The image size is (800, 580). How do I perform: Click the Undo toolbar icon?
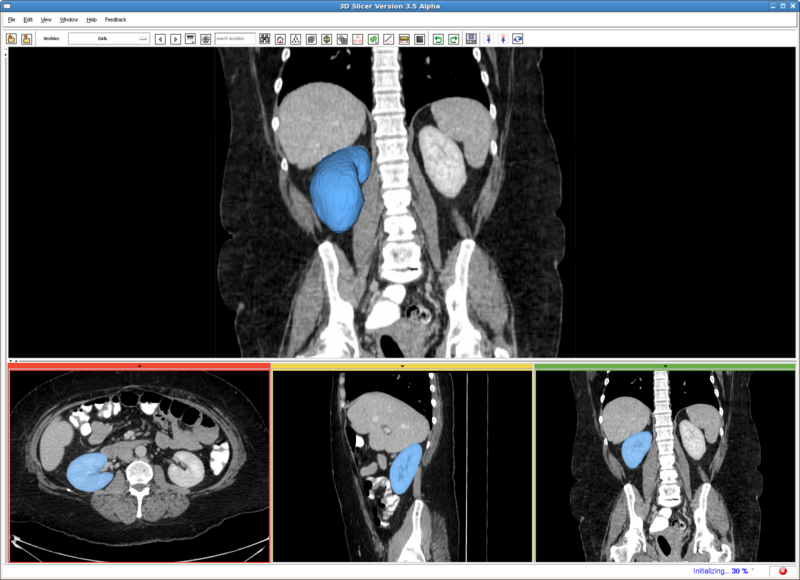point(438,38)
